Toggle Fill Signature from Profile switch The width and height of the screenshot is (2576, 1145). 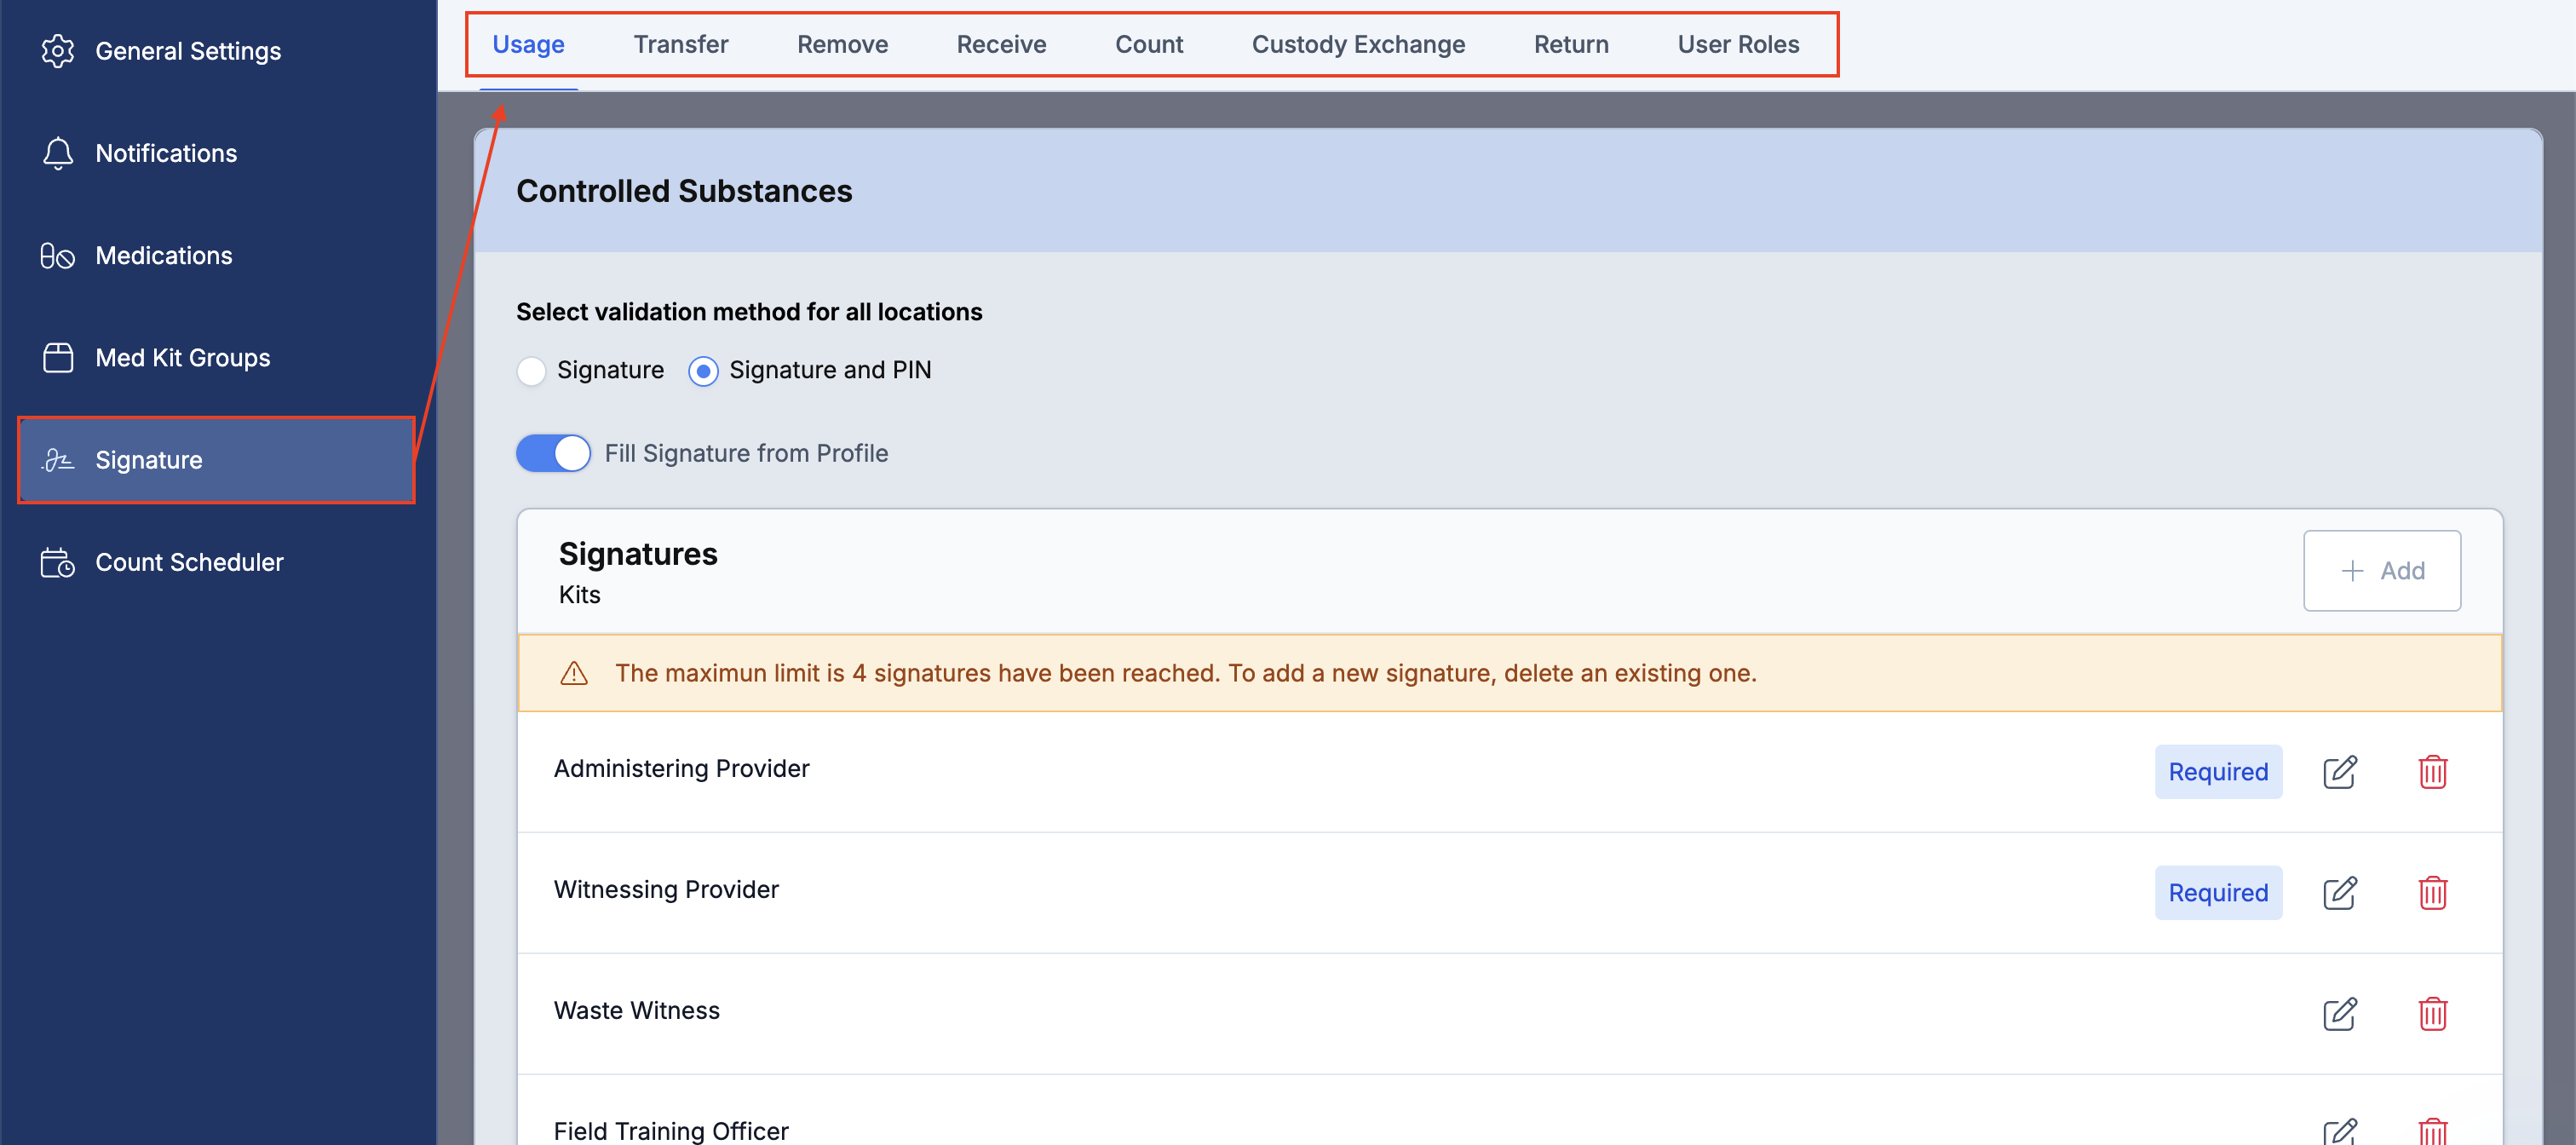(553, 453)
